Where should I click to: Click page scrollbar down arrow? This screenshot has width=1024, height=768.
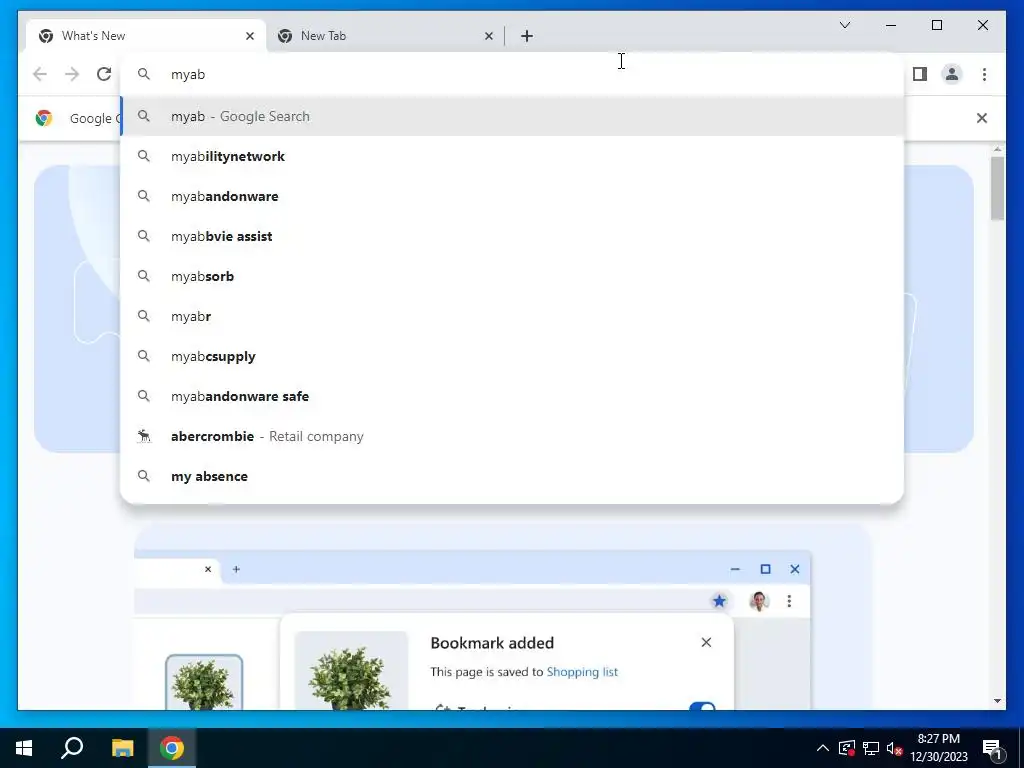(x=997, y=701)
